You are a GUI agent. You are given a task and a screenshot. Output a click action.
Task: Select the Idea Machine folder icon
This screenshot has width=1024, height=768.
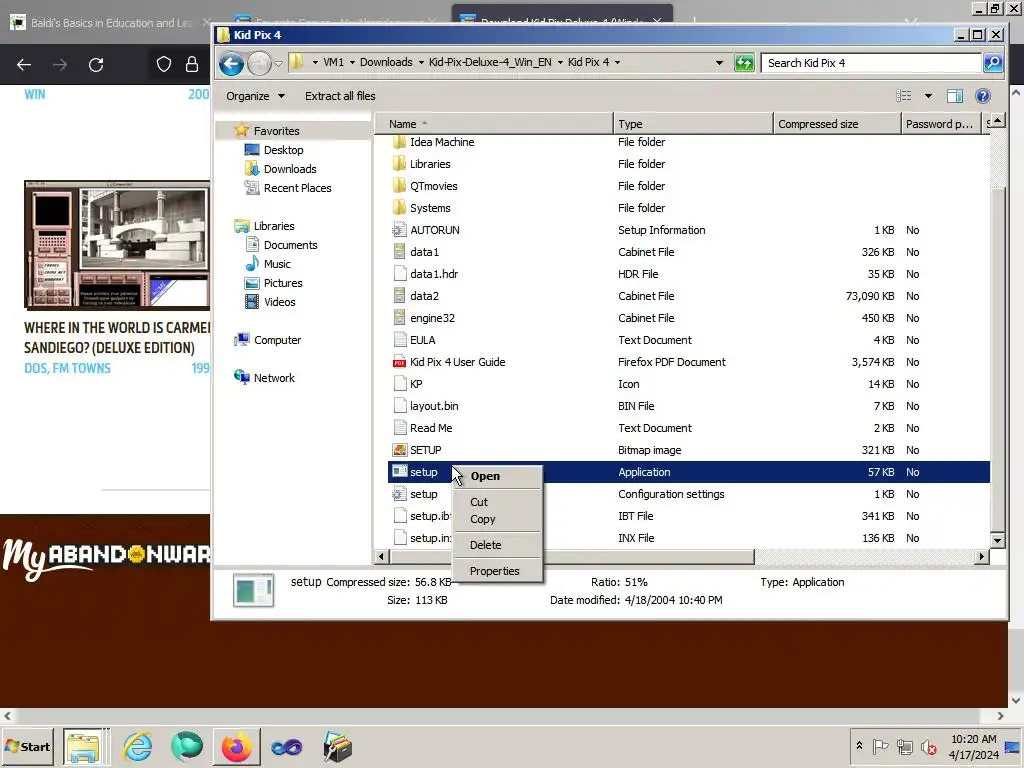tap(399, 142)
